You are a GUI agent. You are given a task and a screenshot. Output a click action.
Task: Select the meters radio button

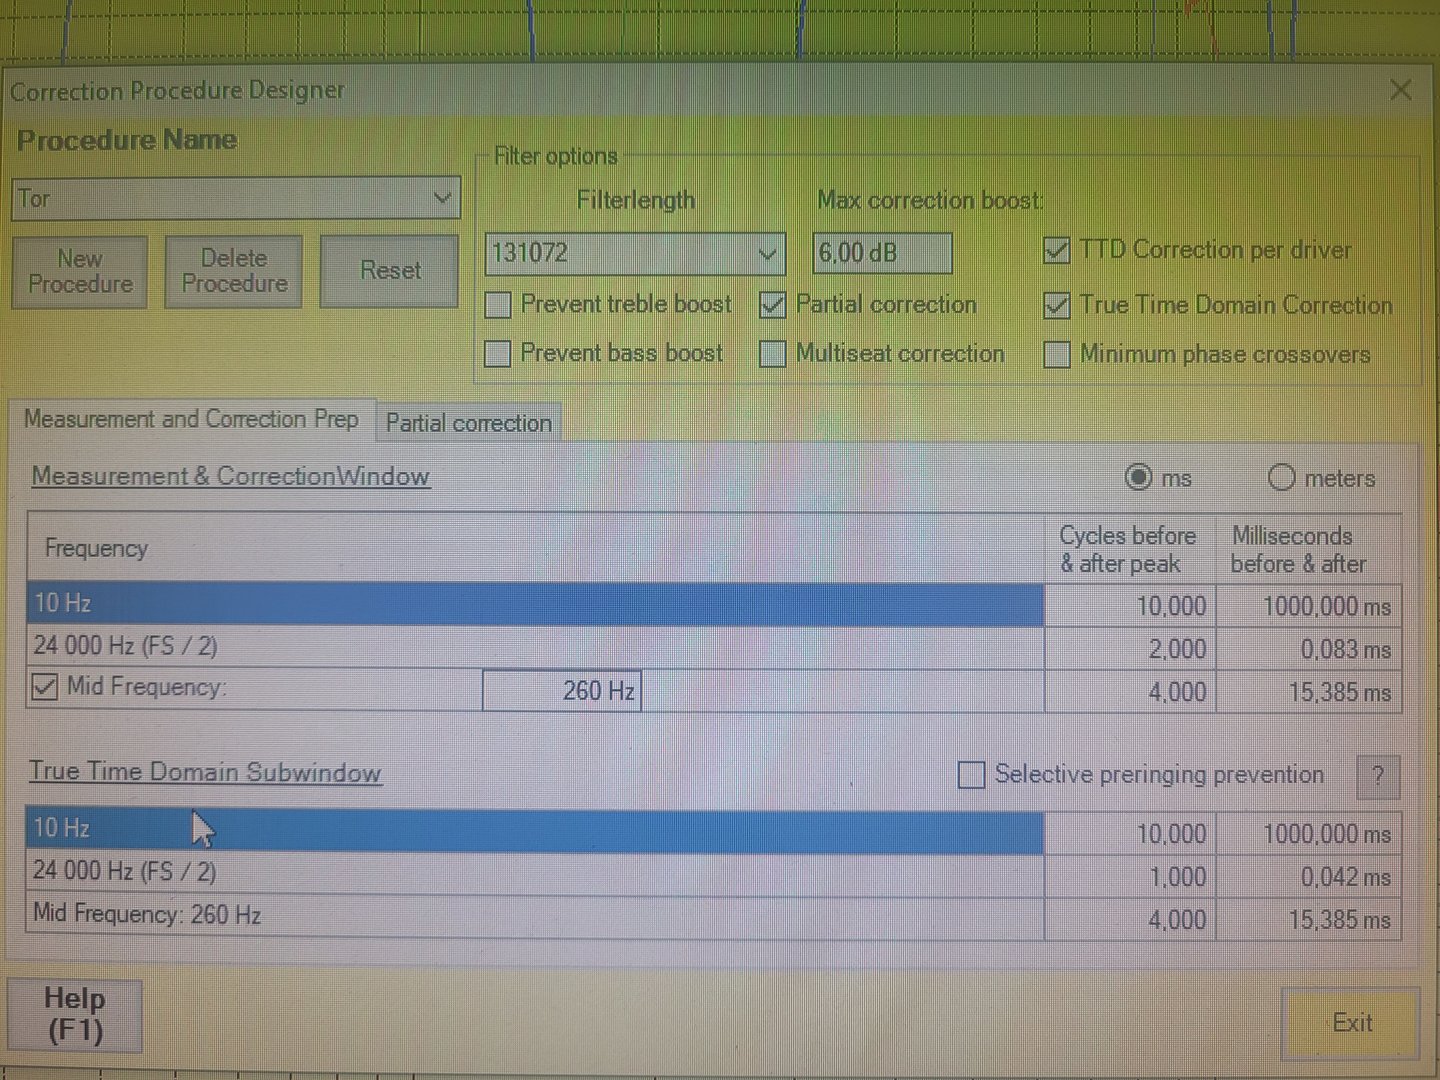point(1281,478)
